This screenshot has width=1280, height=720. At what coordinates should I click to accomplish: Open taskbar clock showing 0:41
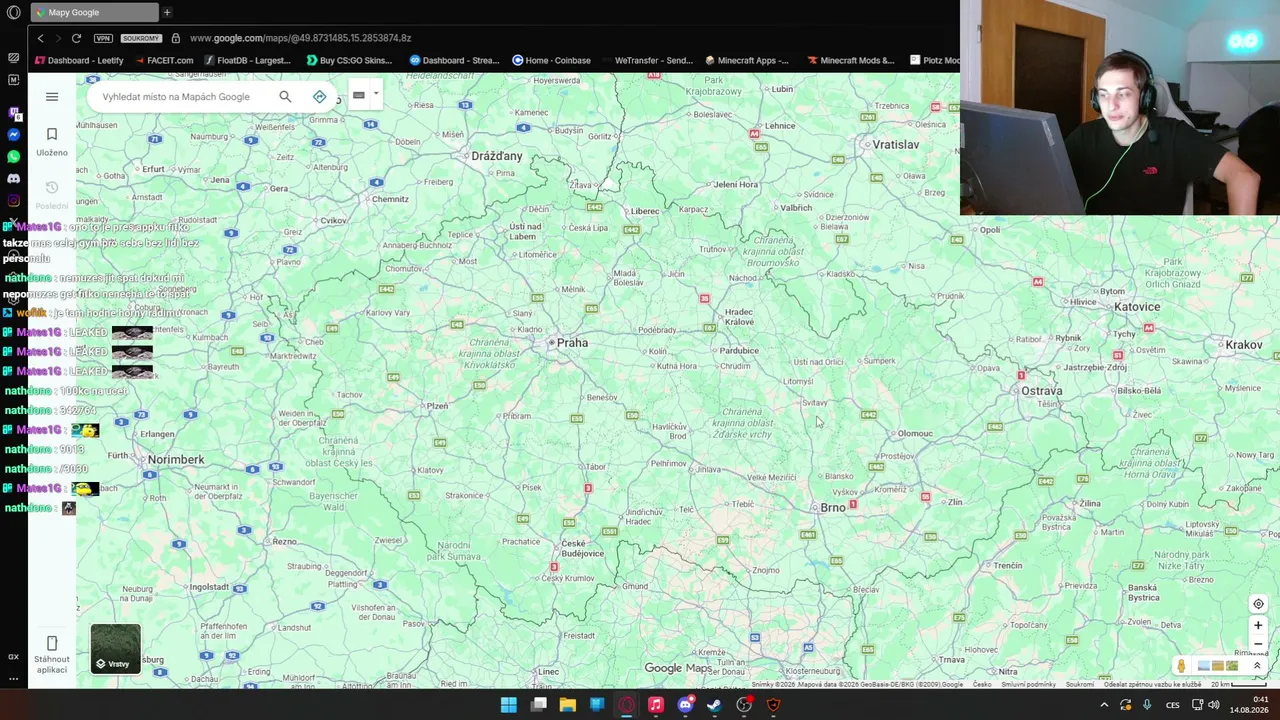click(x=1250, y=705)
